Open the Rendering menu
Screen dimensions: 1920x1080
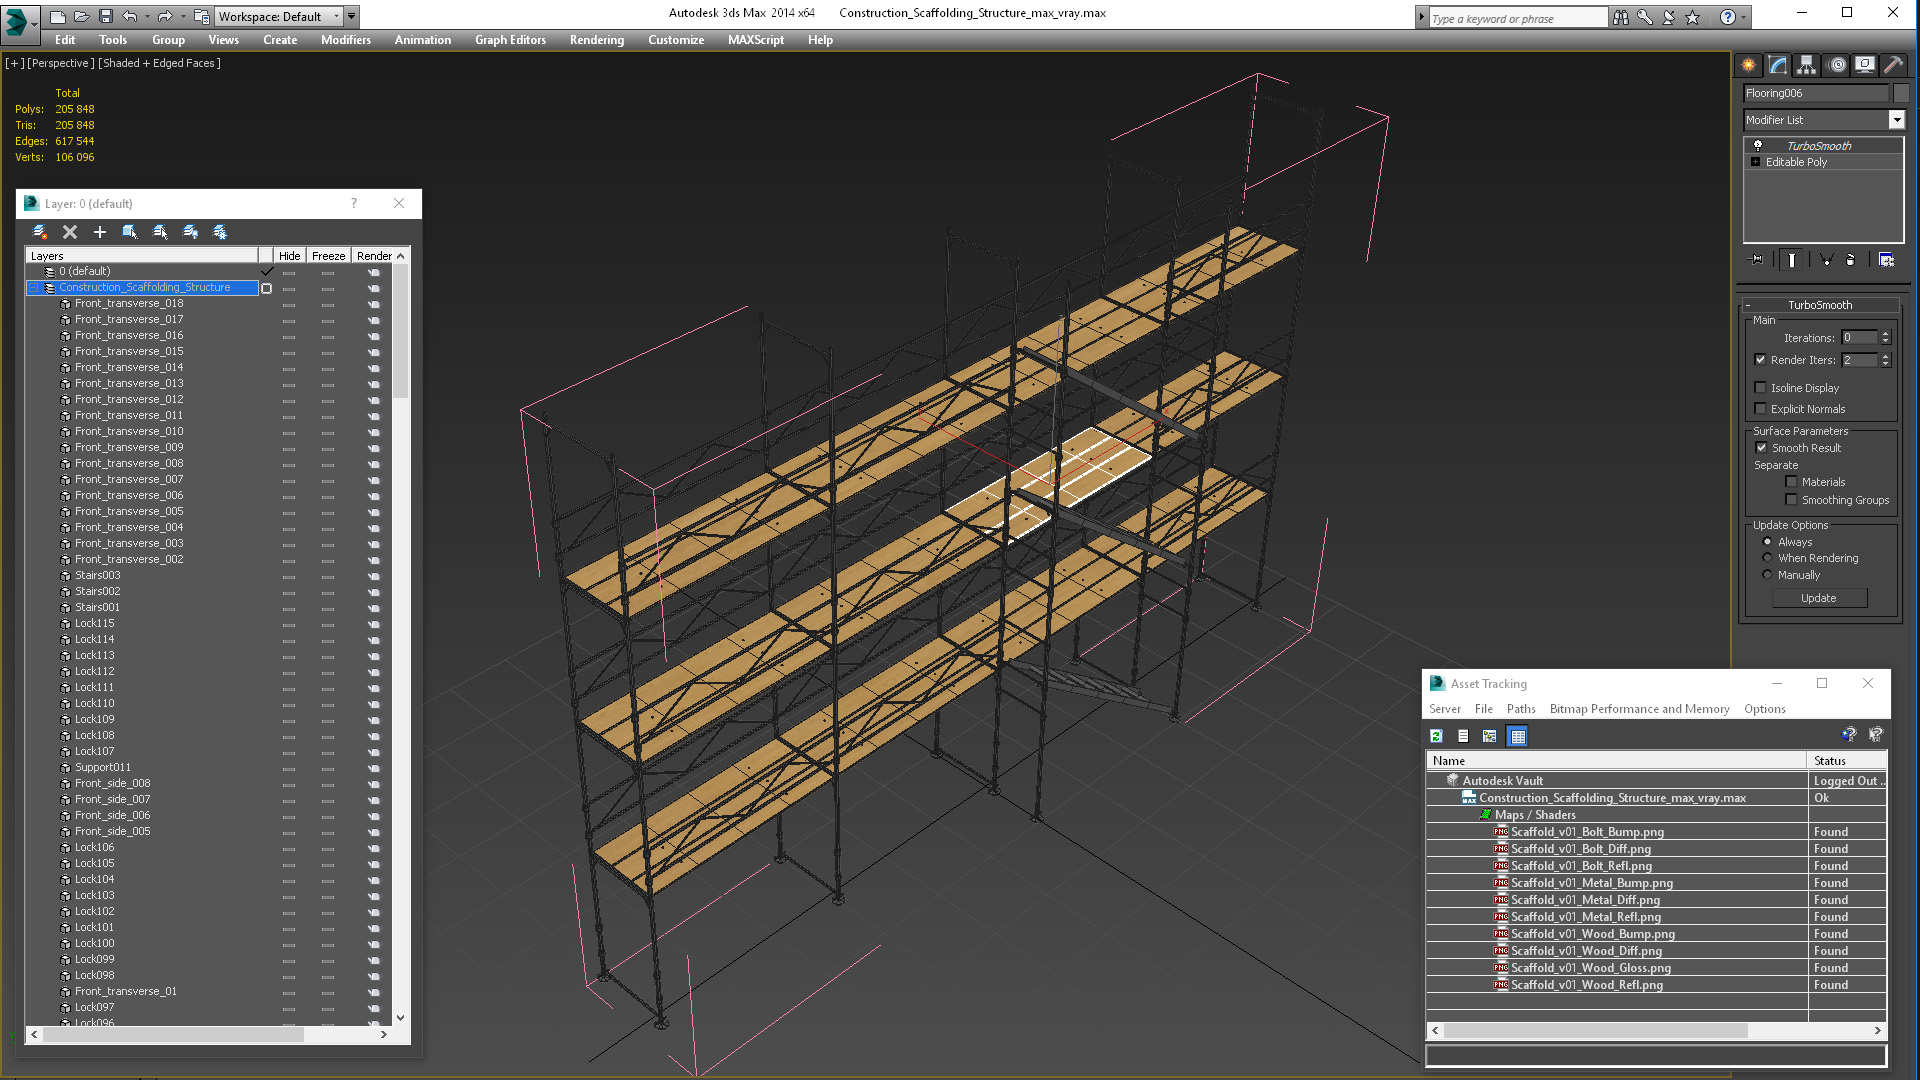pos(597,40)
